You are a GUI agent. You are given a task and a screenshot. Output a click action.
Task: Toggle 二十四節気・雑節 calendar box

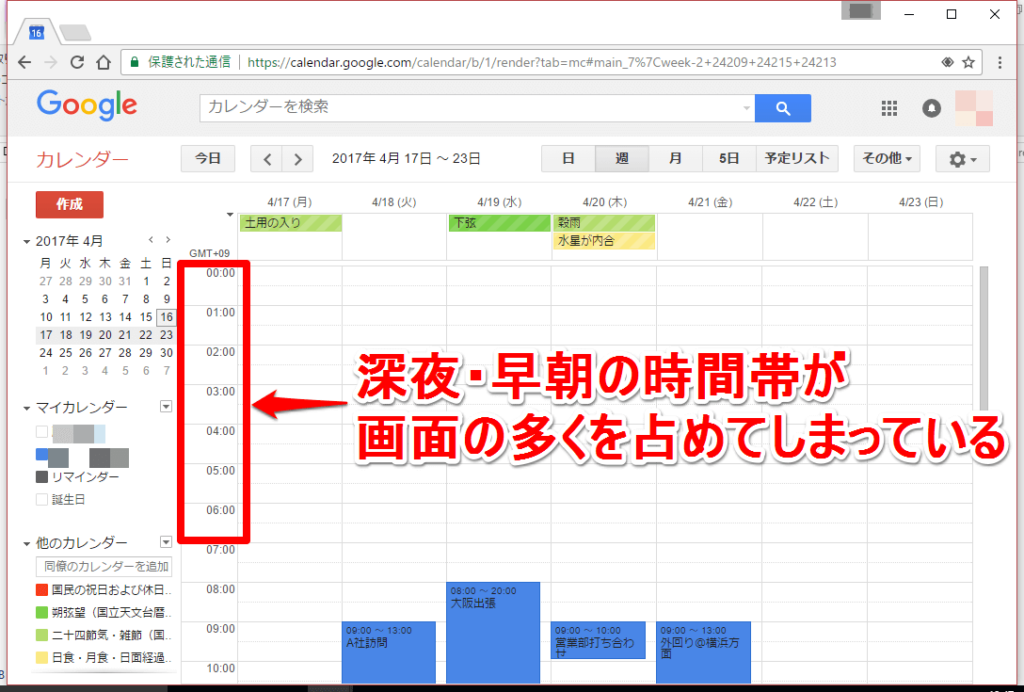(42, 635)
